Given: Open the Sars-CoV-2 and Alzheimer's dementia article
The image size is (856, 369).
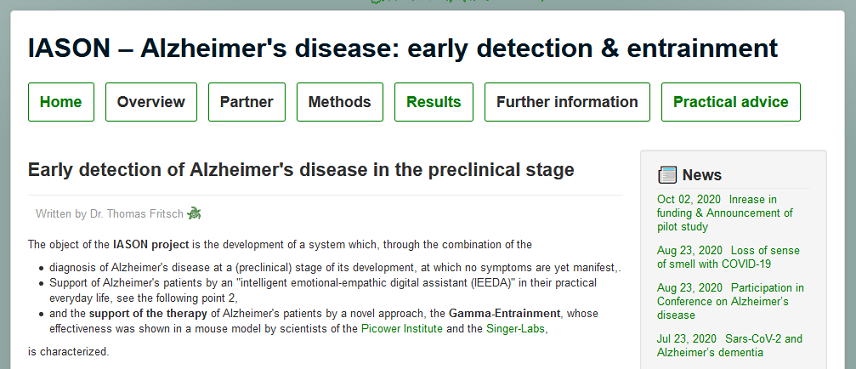Looking at the screenshot, I should (730, 346).
